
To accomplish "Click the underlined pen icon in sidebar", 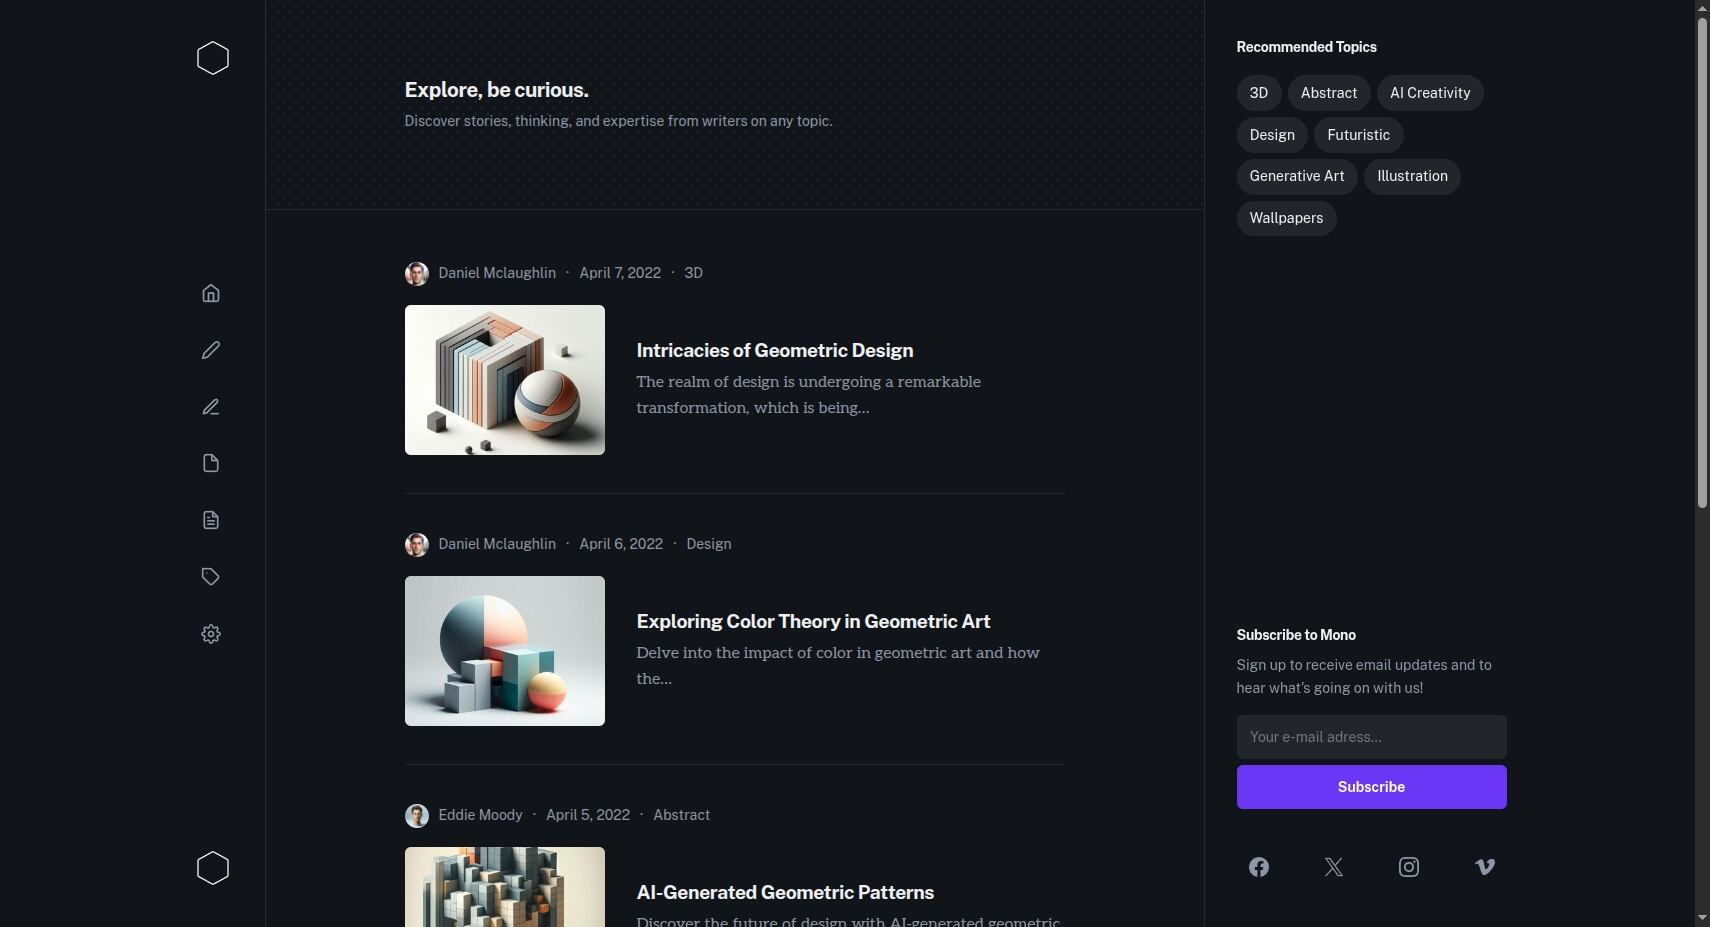I will click(211, 407).
